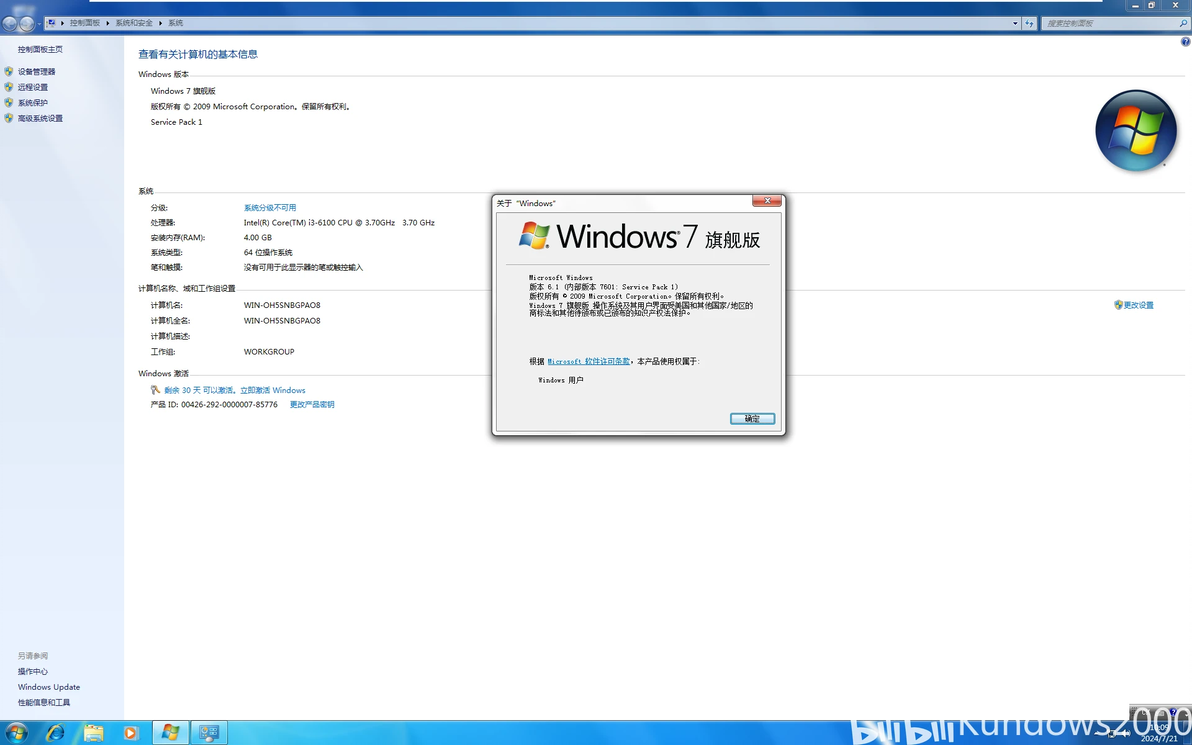1192x745 pixels.
Task: Click the 64 位操作系统 value
Action: [x=268, y=252]
